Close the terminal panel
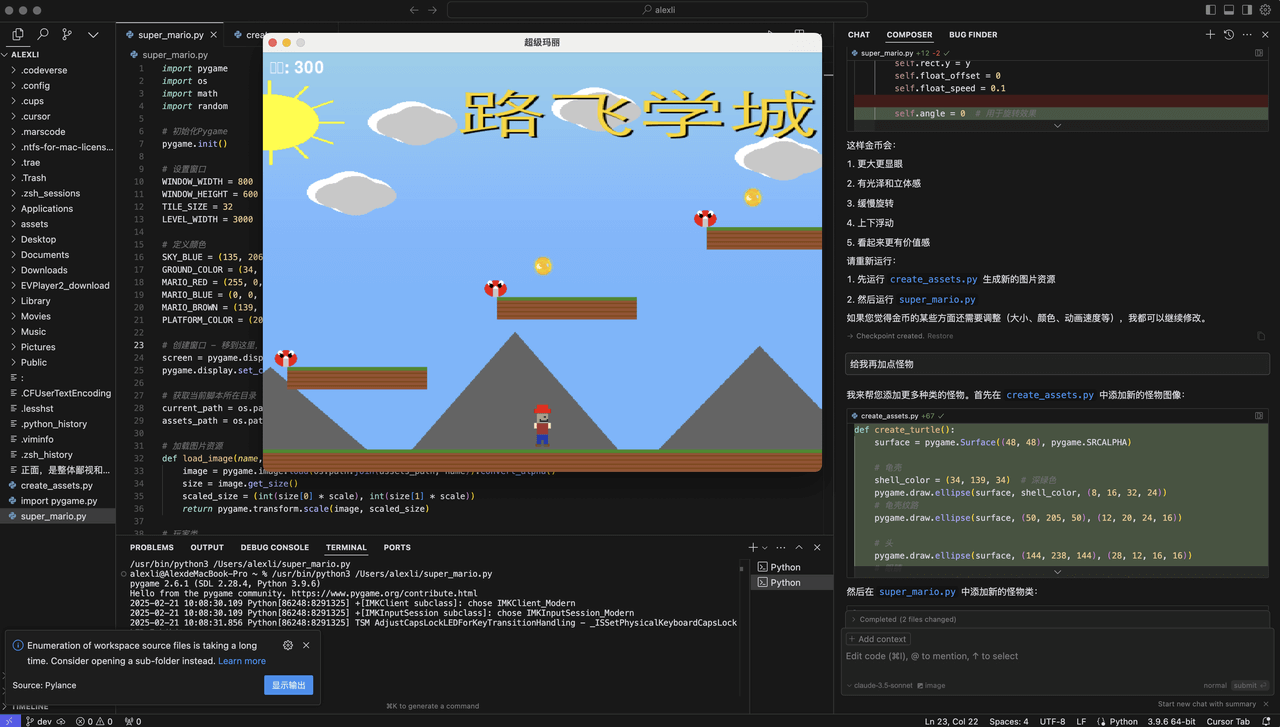This screenshot has height=727, width=1280. (x=817, y=548)
